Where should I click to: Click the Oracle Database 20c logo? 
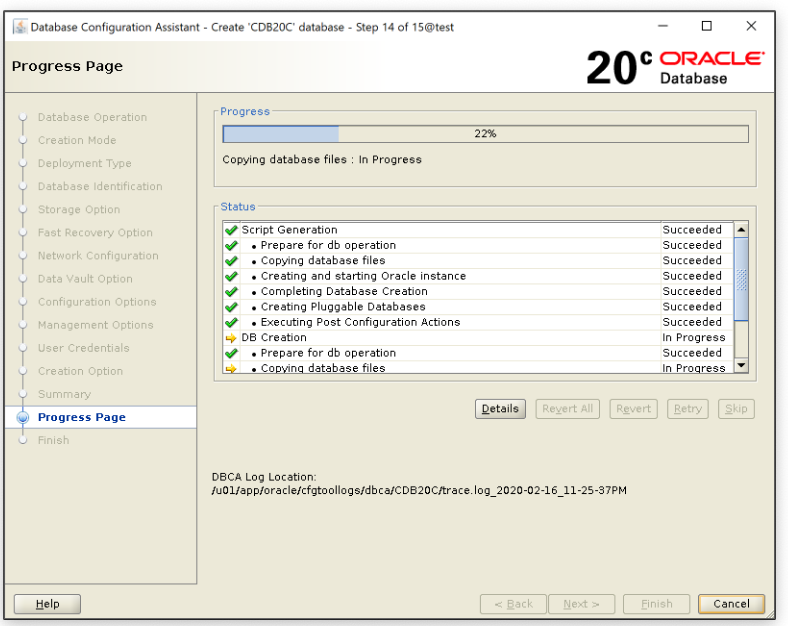pos(674,67)
